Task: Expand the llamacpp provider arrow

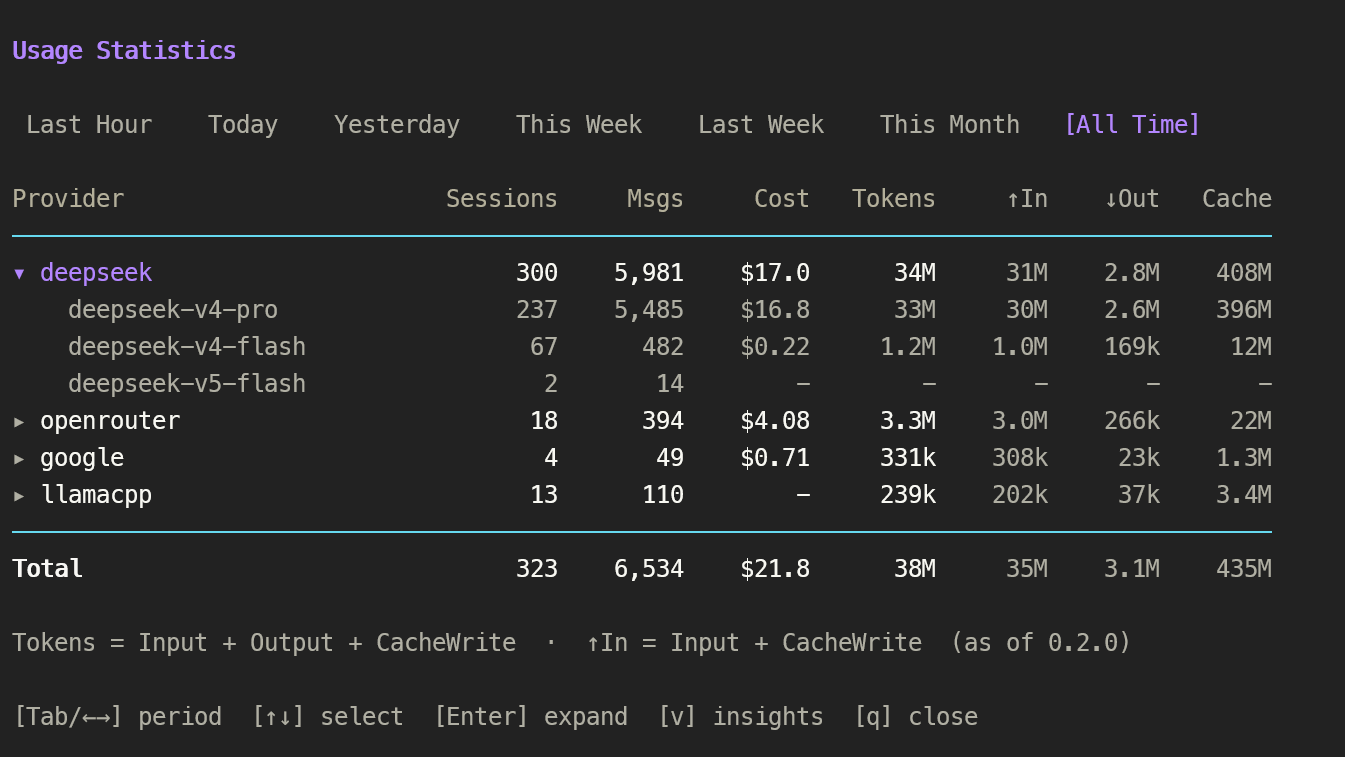Action: click(19, 495)
